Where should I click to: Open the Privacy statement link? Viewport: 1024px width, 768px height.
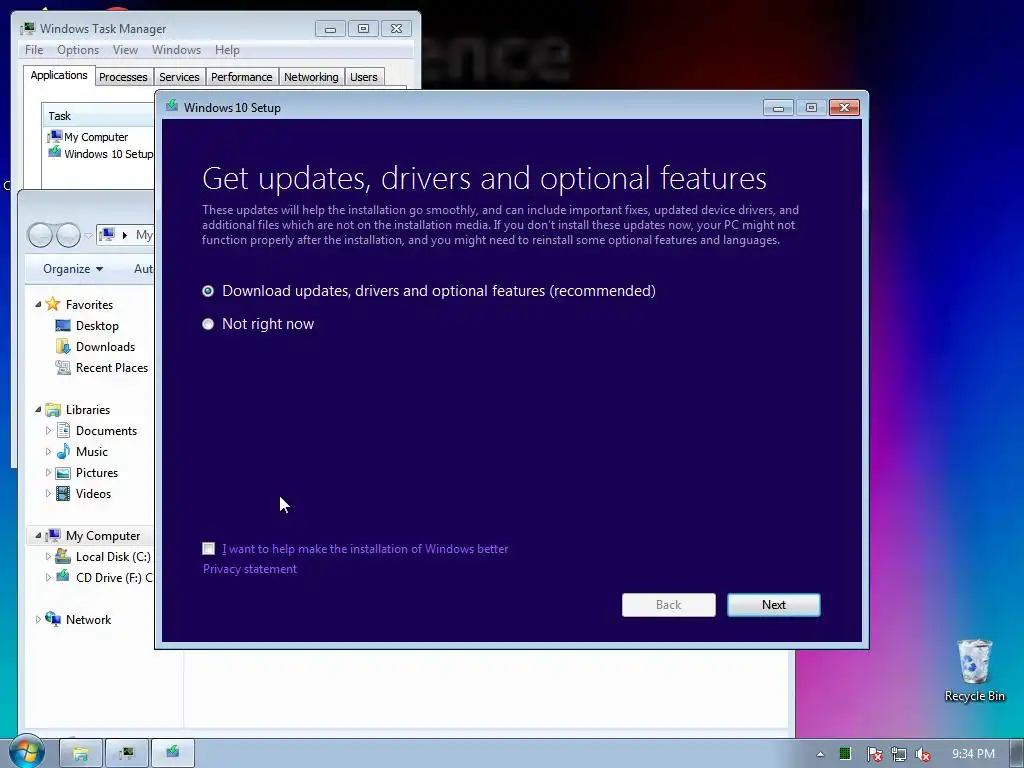pyautogui.click(x=249, y=569)
